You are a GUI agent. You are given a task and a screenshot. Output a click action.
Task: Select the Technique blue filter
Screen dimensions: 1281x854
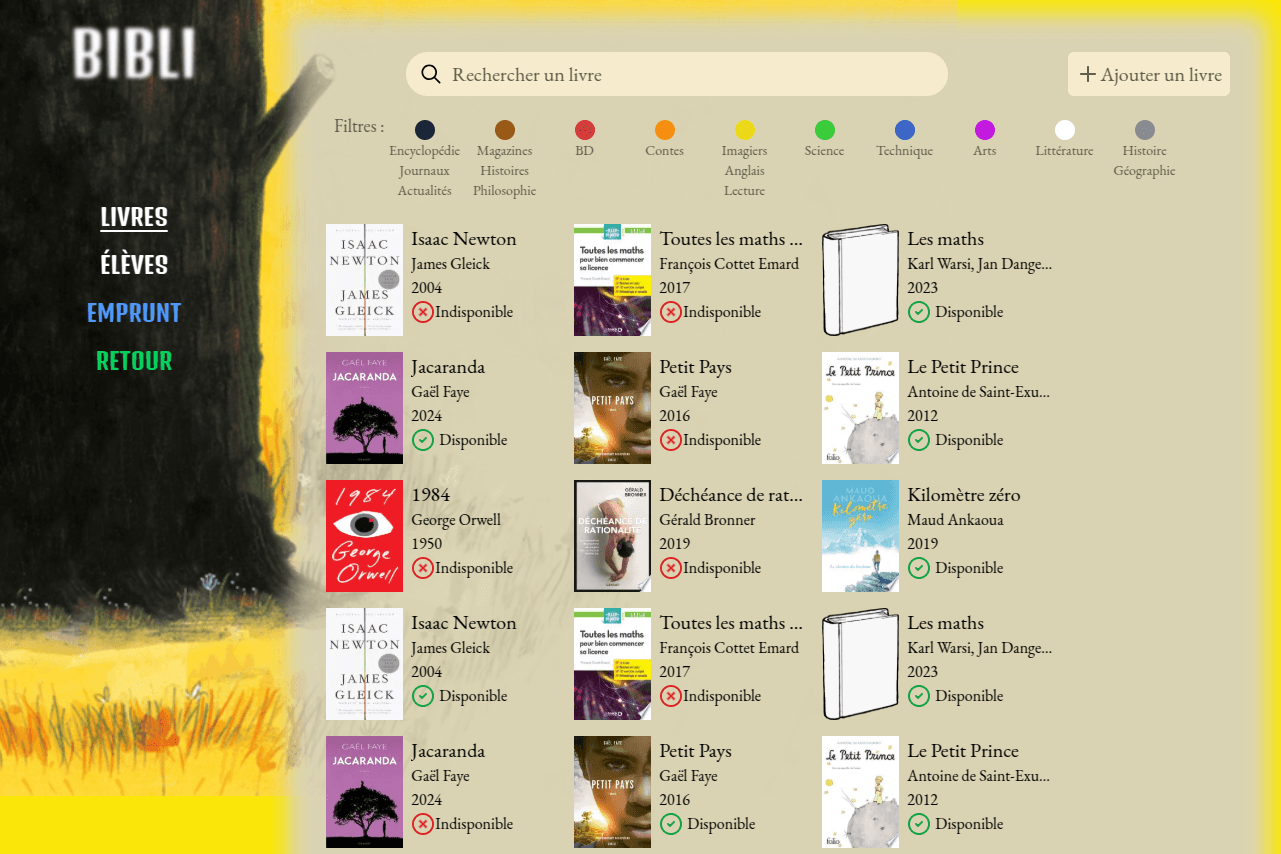click(905, 130)
